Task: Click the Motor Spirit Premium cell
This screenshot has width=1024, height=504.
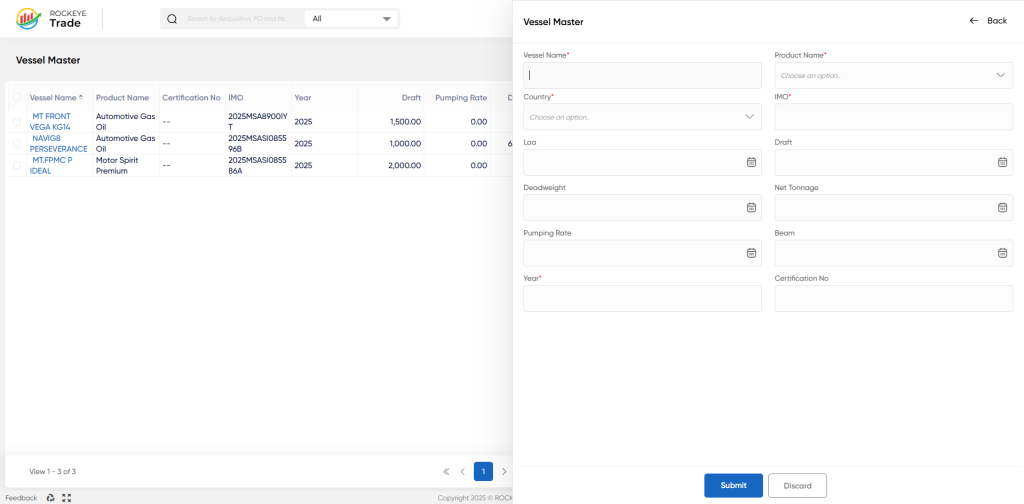Action: (x=118, y=165)
